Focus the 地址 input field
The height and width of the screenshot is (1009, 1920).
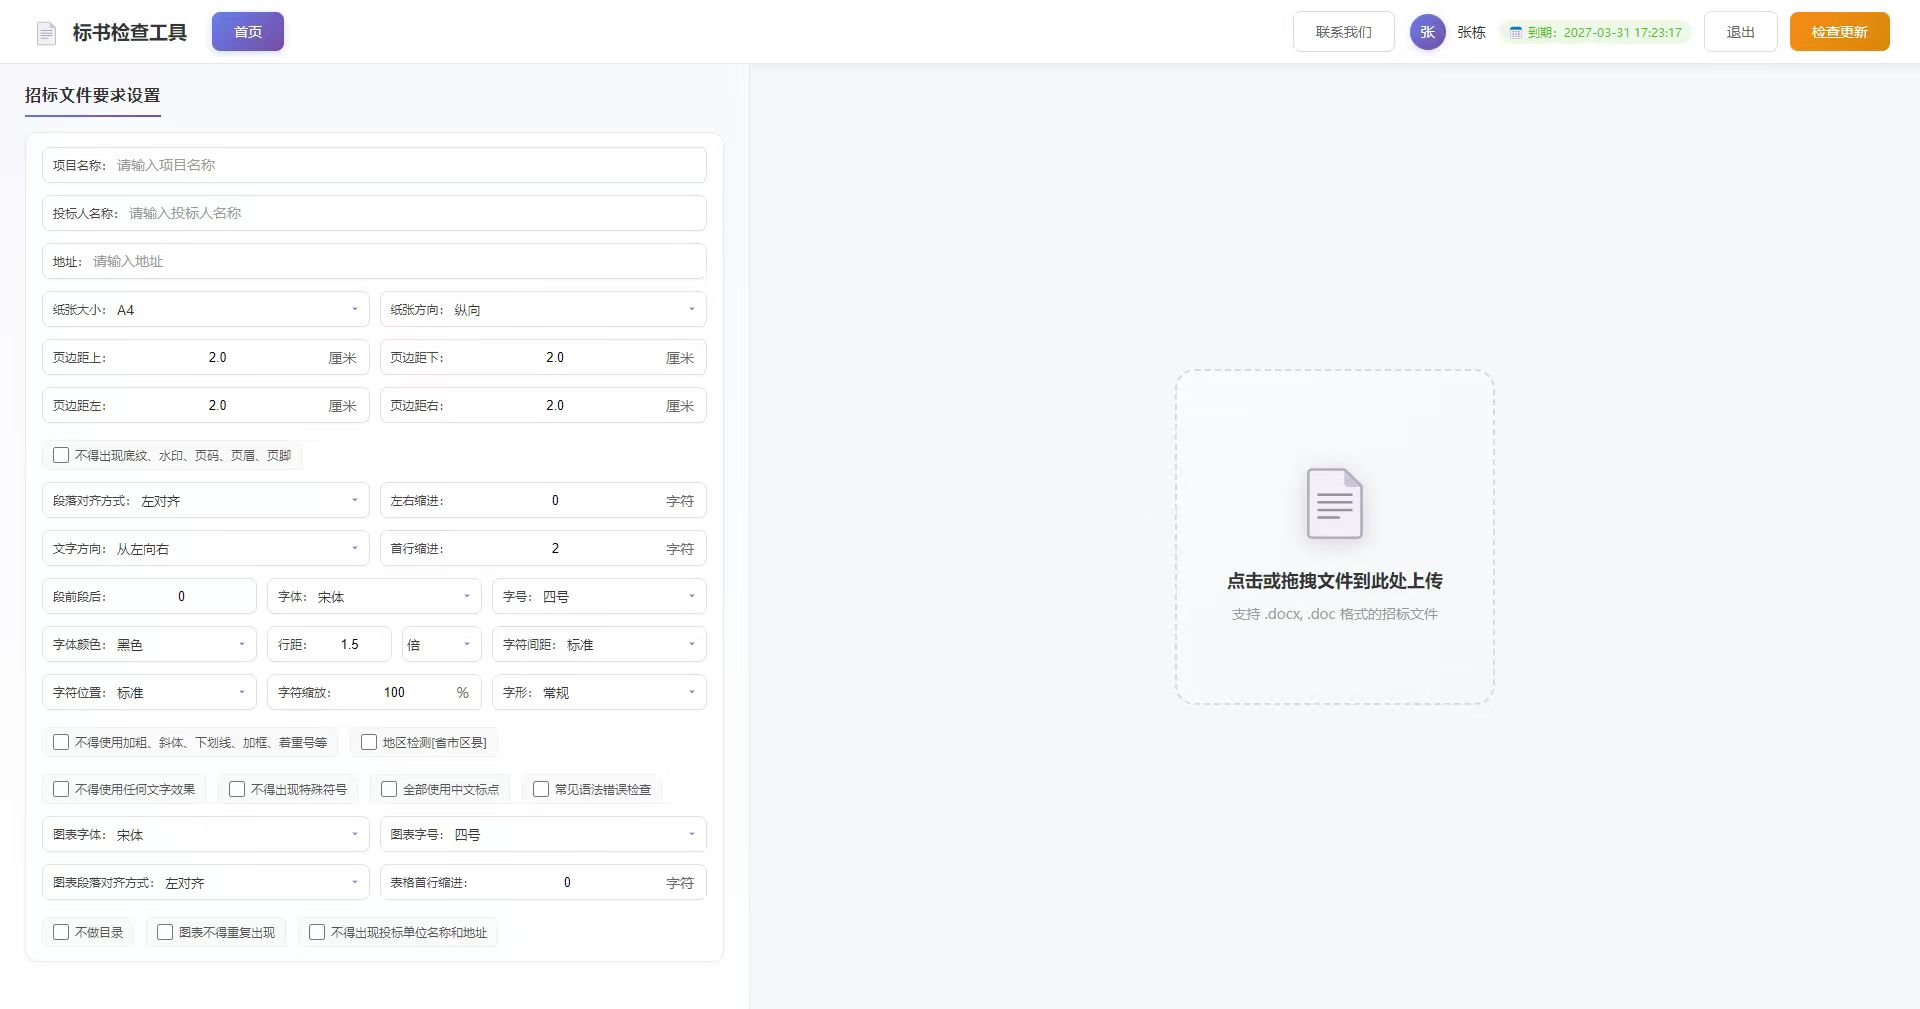click(x=374, y=261)
